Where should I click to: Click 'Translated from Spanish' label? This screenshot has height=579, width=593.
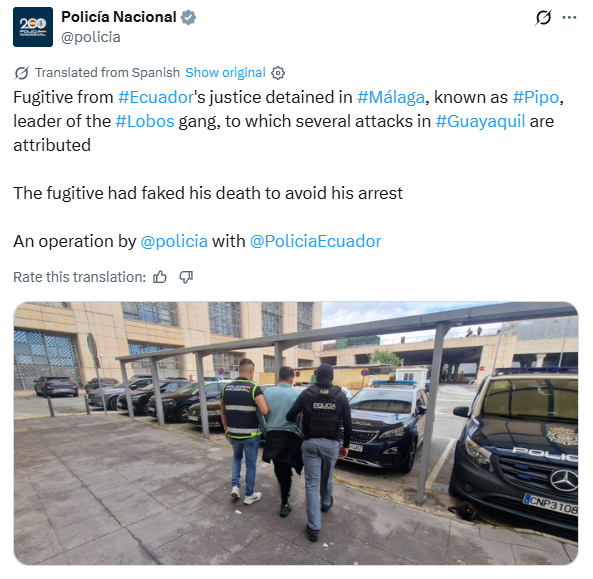coord(107,73)
